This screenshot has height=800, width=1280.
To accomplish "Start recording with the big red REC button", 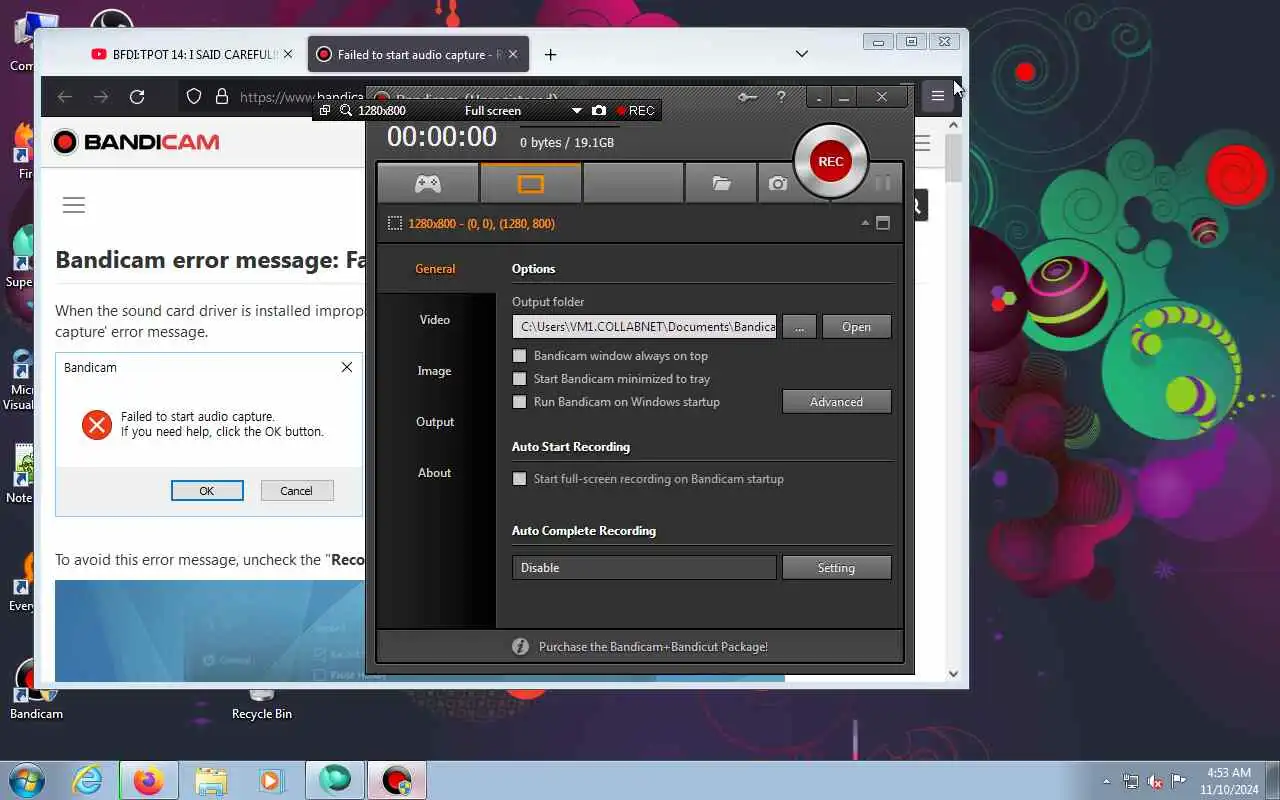I will click(x=830, y=161).
